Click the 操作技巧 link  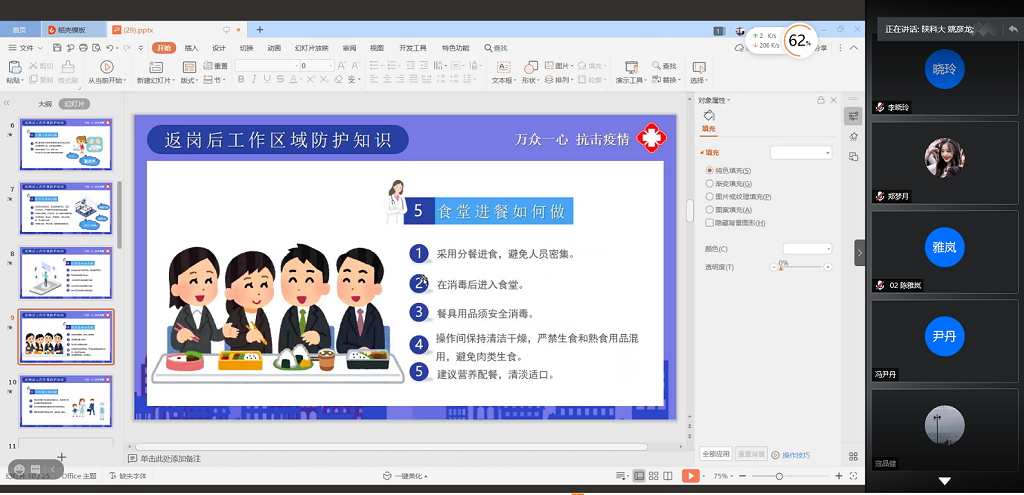795,455
